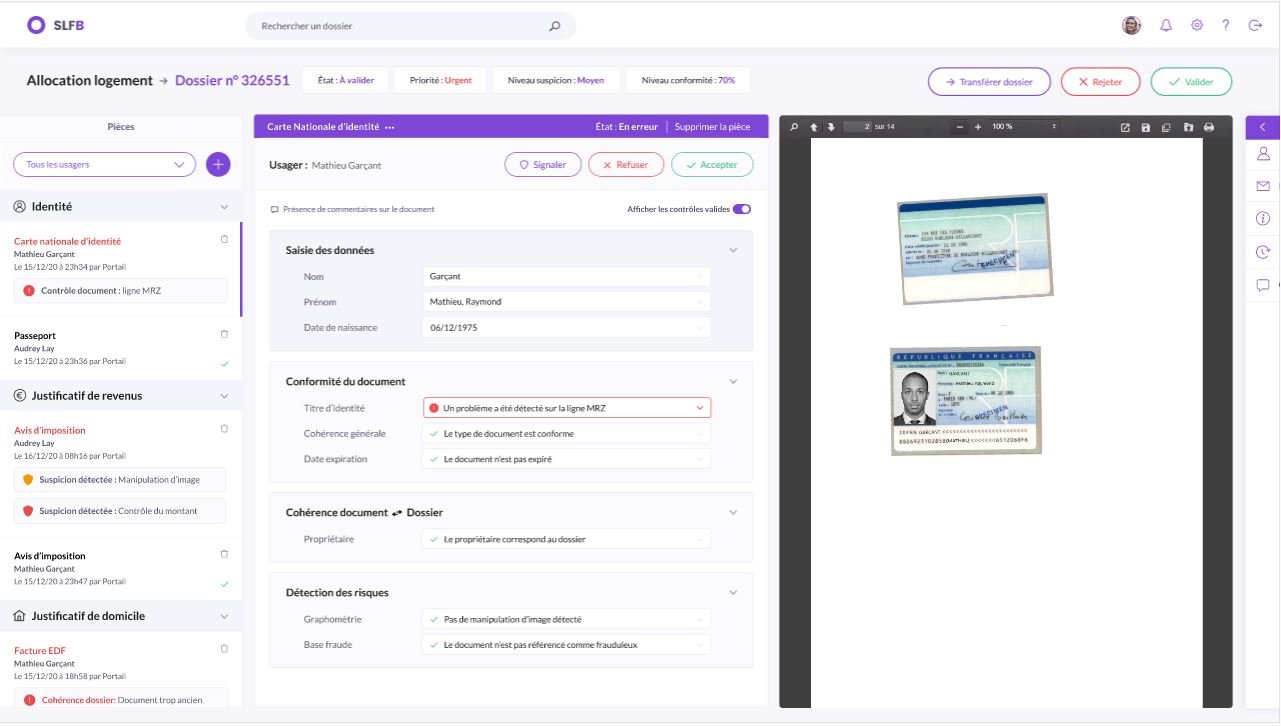
Task: Zoom in the document with plus icon
Action: [x=977, y=127]
